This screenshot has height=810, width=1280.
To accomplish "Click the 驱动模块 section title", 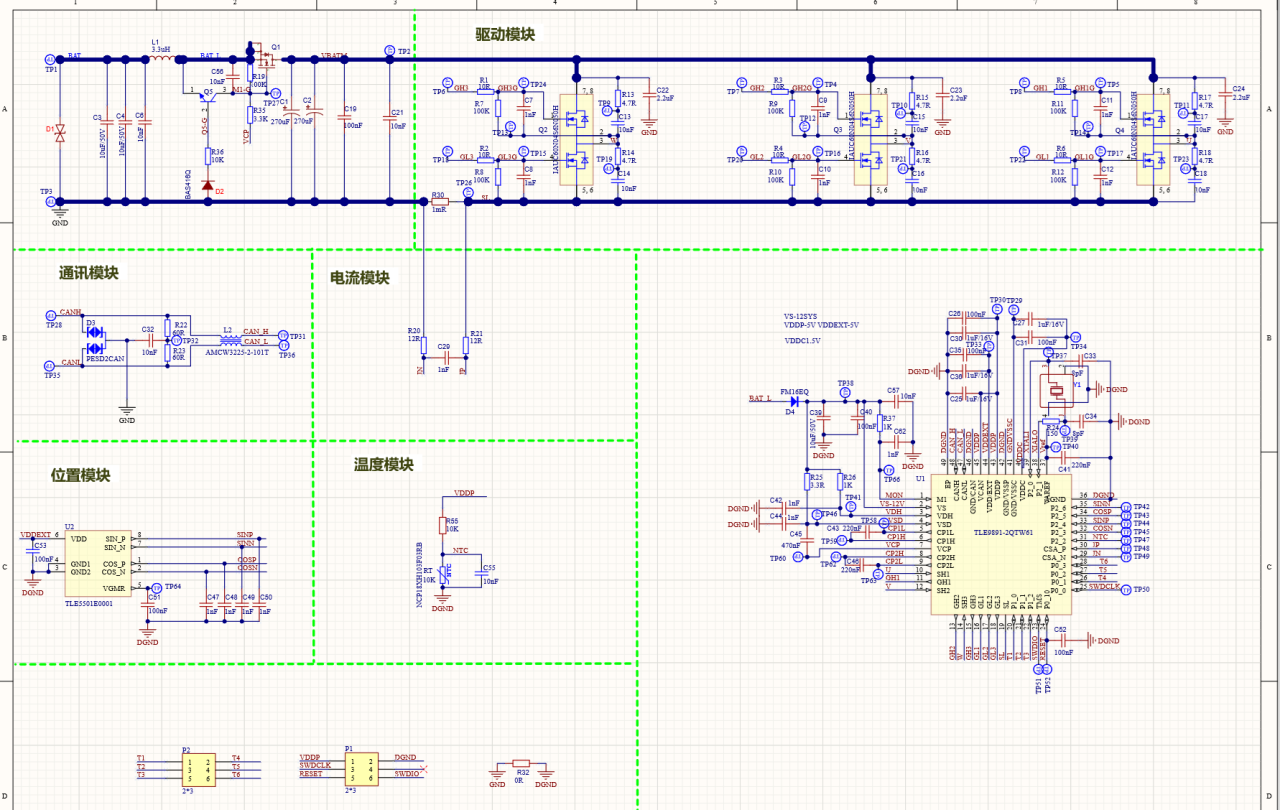I will pos(505,35).
